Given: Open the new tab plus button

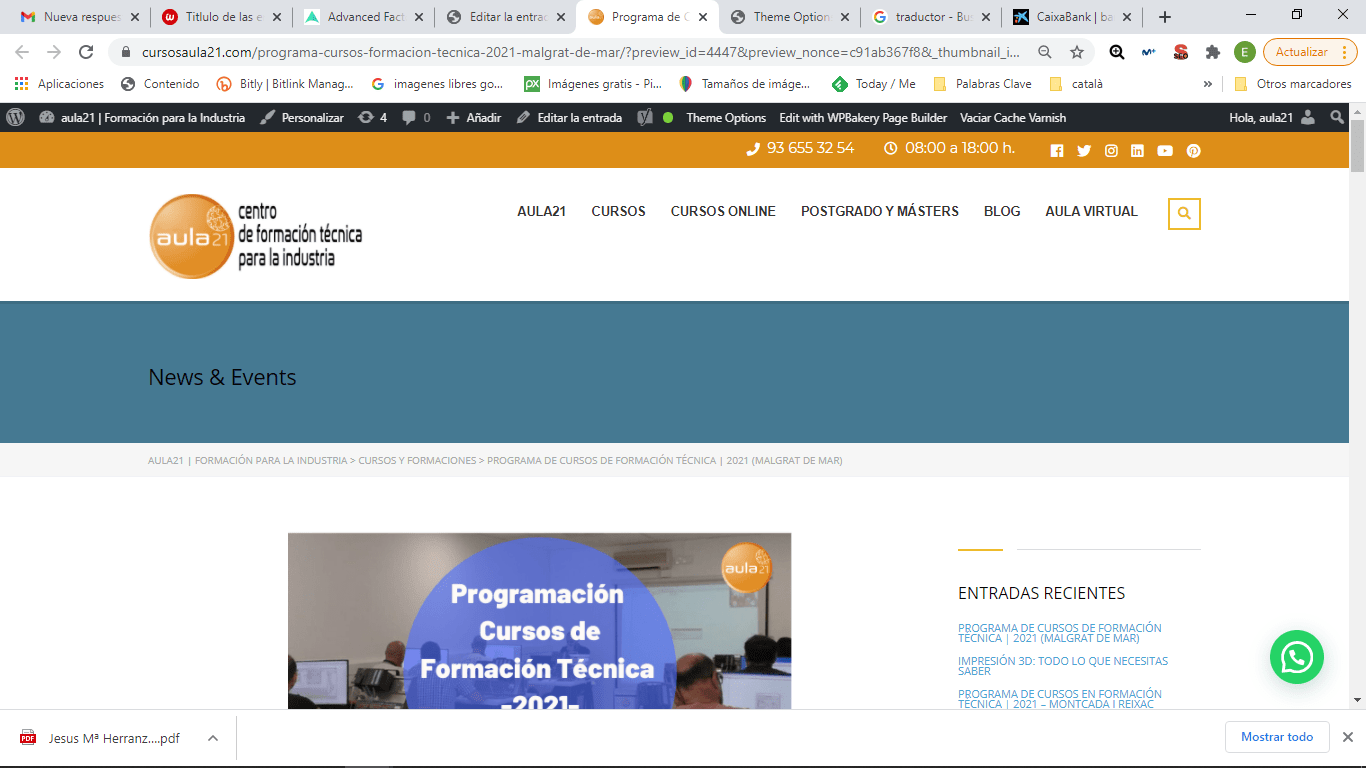Looking at the screenshot, I should coord(1165,17).
